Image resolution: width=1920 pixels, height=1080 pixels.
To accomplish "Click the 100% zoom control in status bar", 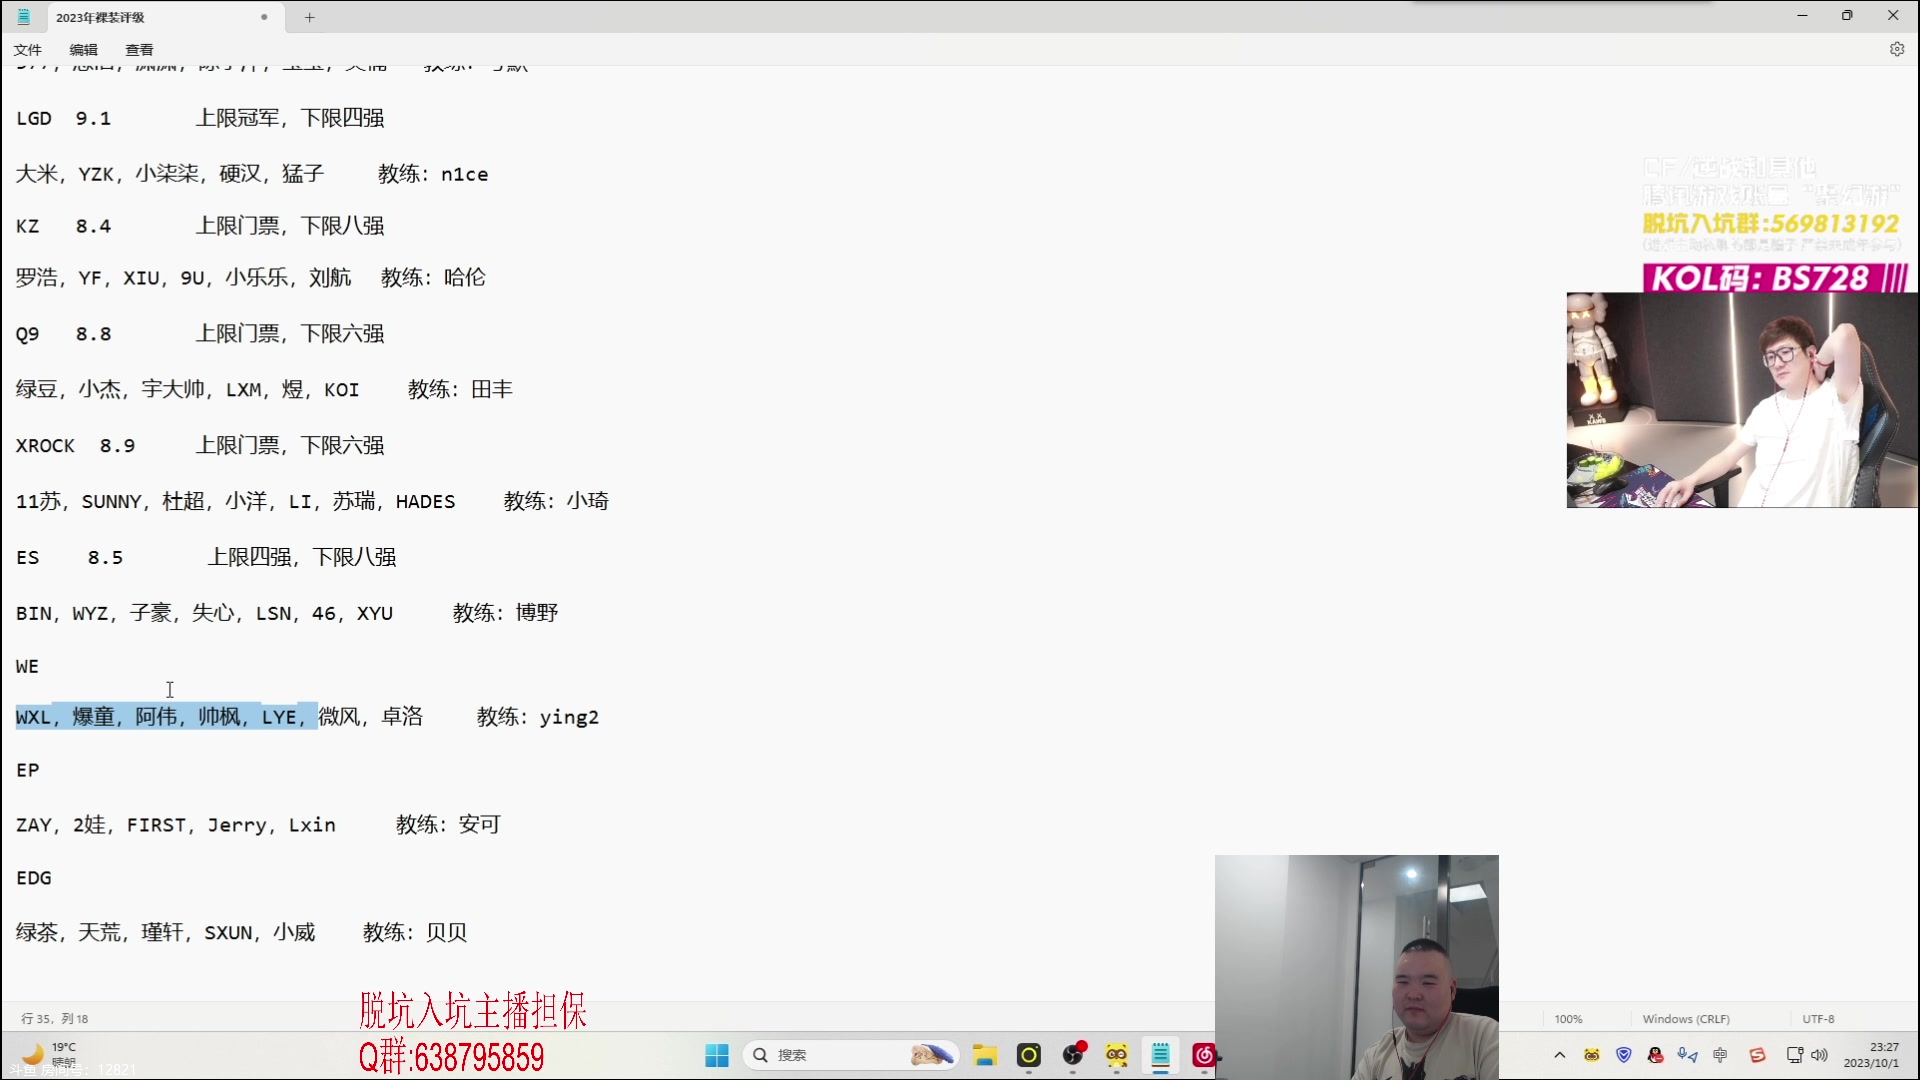I will [1568, 1018].
